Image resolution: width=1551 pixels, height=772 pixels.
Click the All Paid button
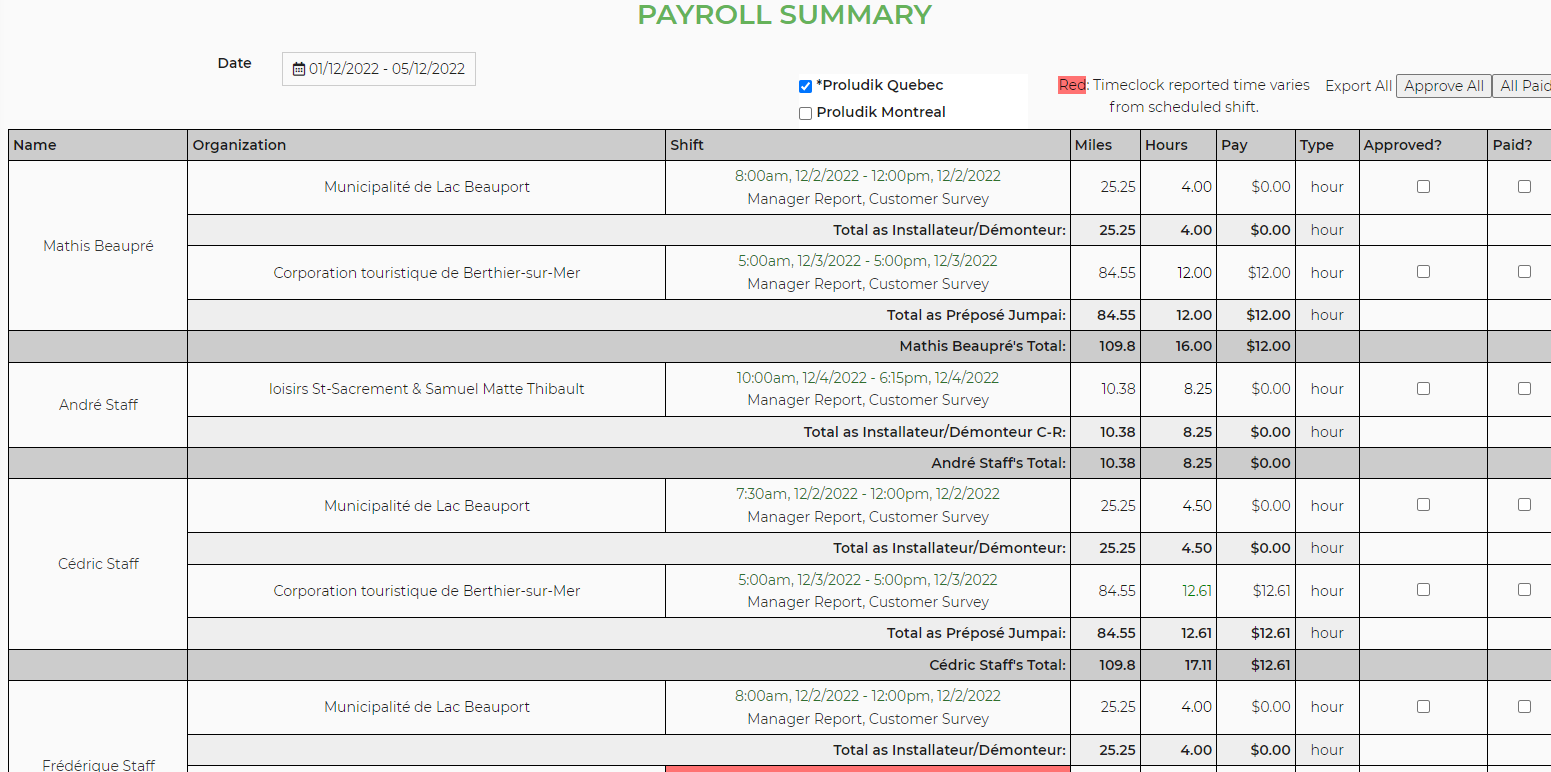click(x=1523, y=86)
